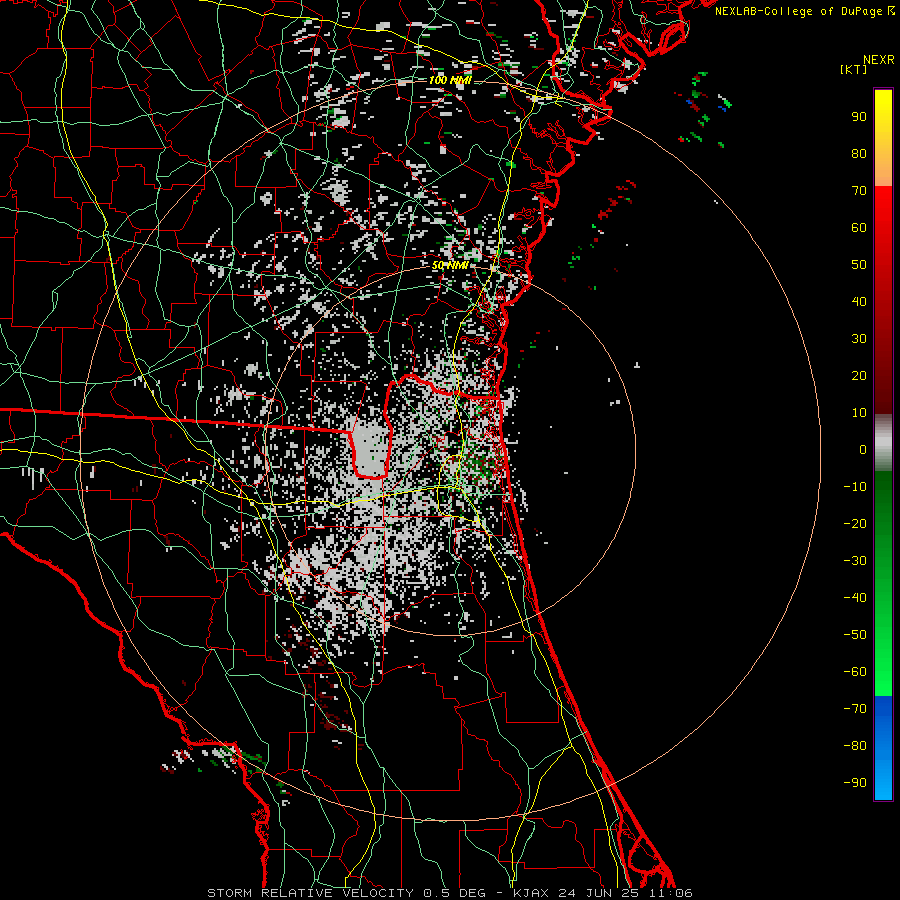Screen dimensions: 900x900
Task: Click the positive 40 value on scale
Action: point(859,301)
